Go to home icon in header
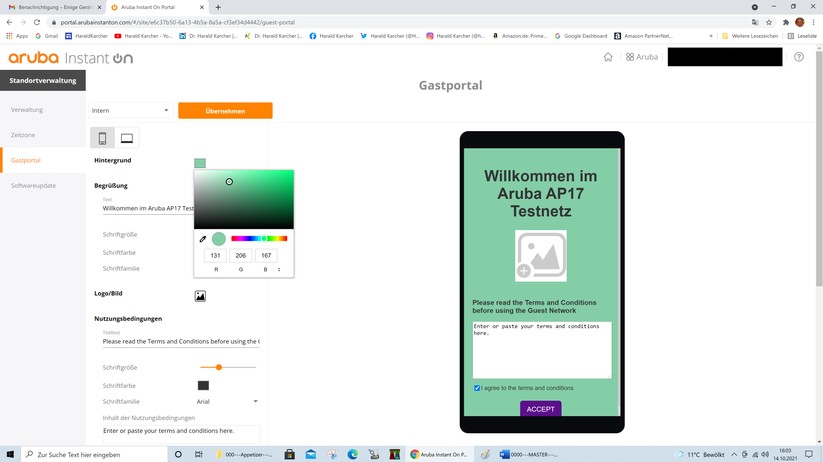The height and width of the screenshot is (462, 823). 608,57
